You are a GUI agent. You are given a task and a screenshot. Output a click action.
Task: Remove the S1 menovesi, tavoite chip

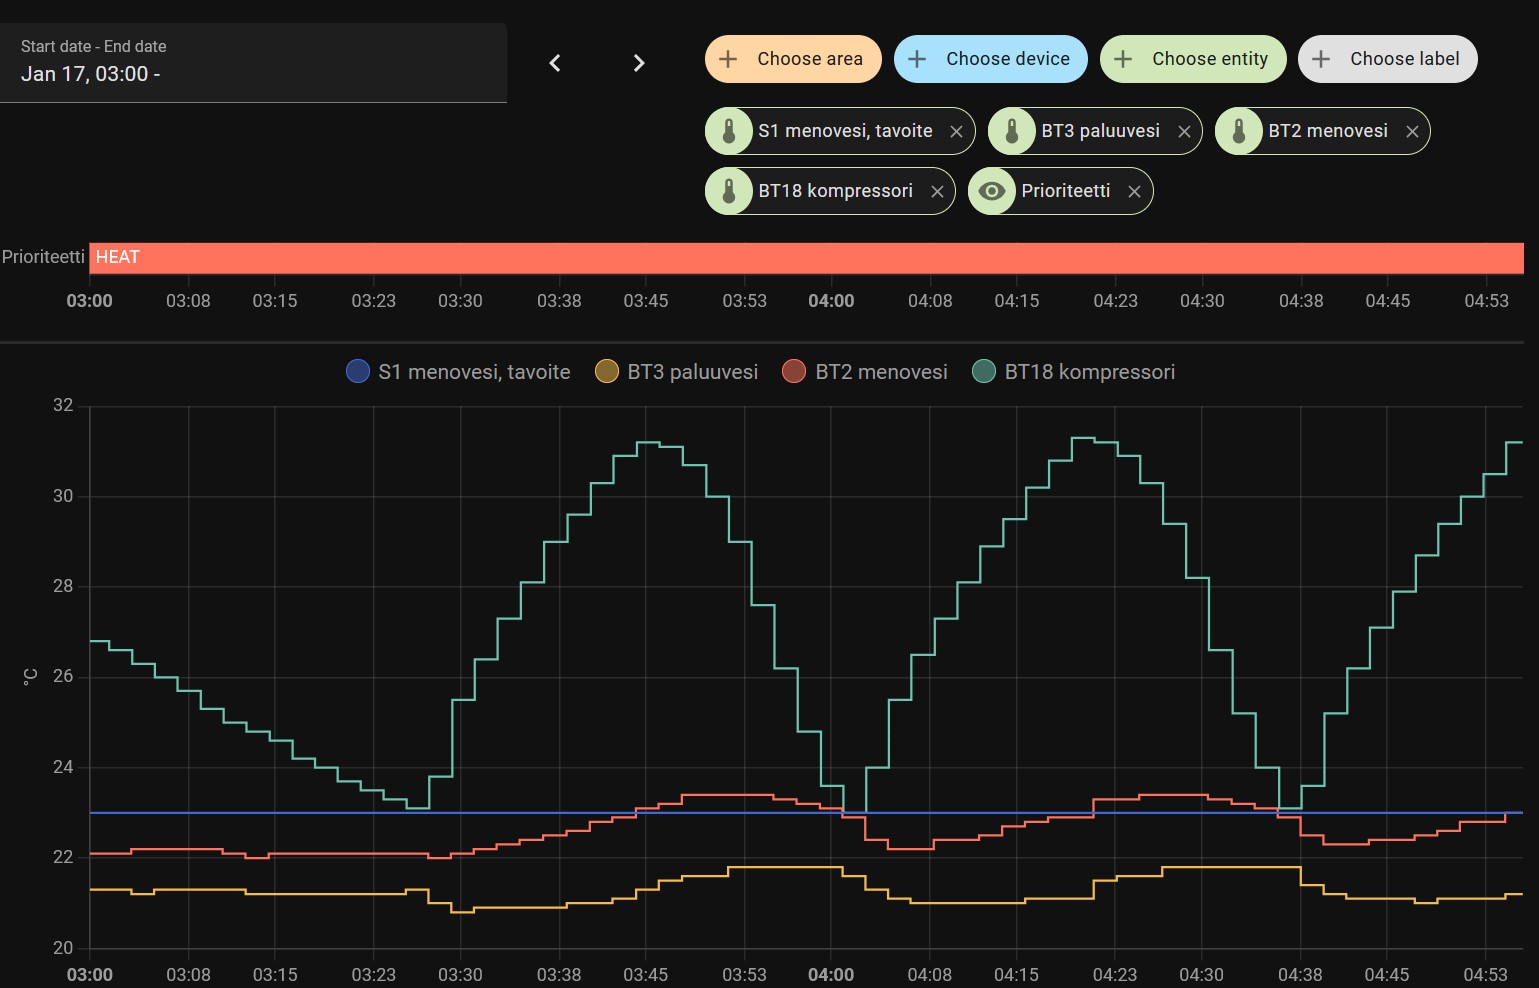[x=956, y=132]
